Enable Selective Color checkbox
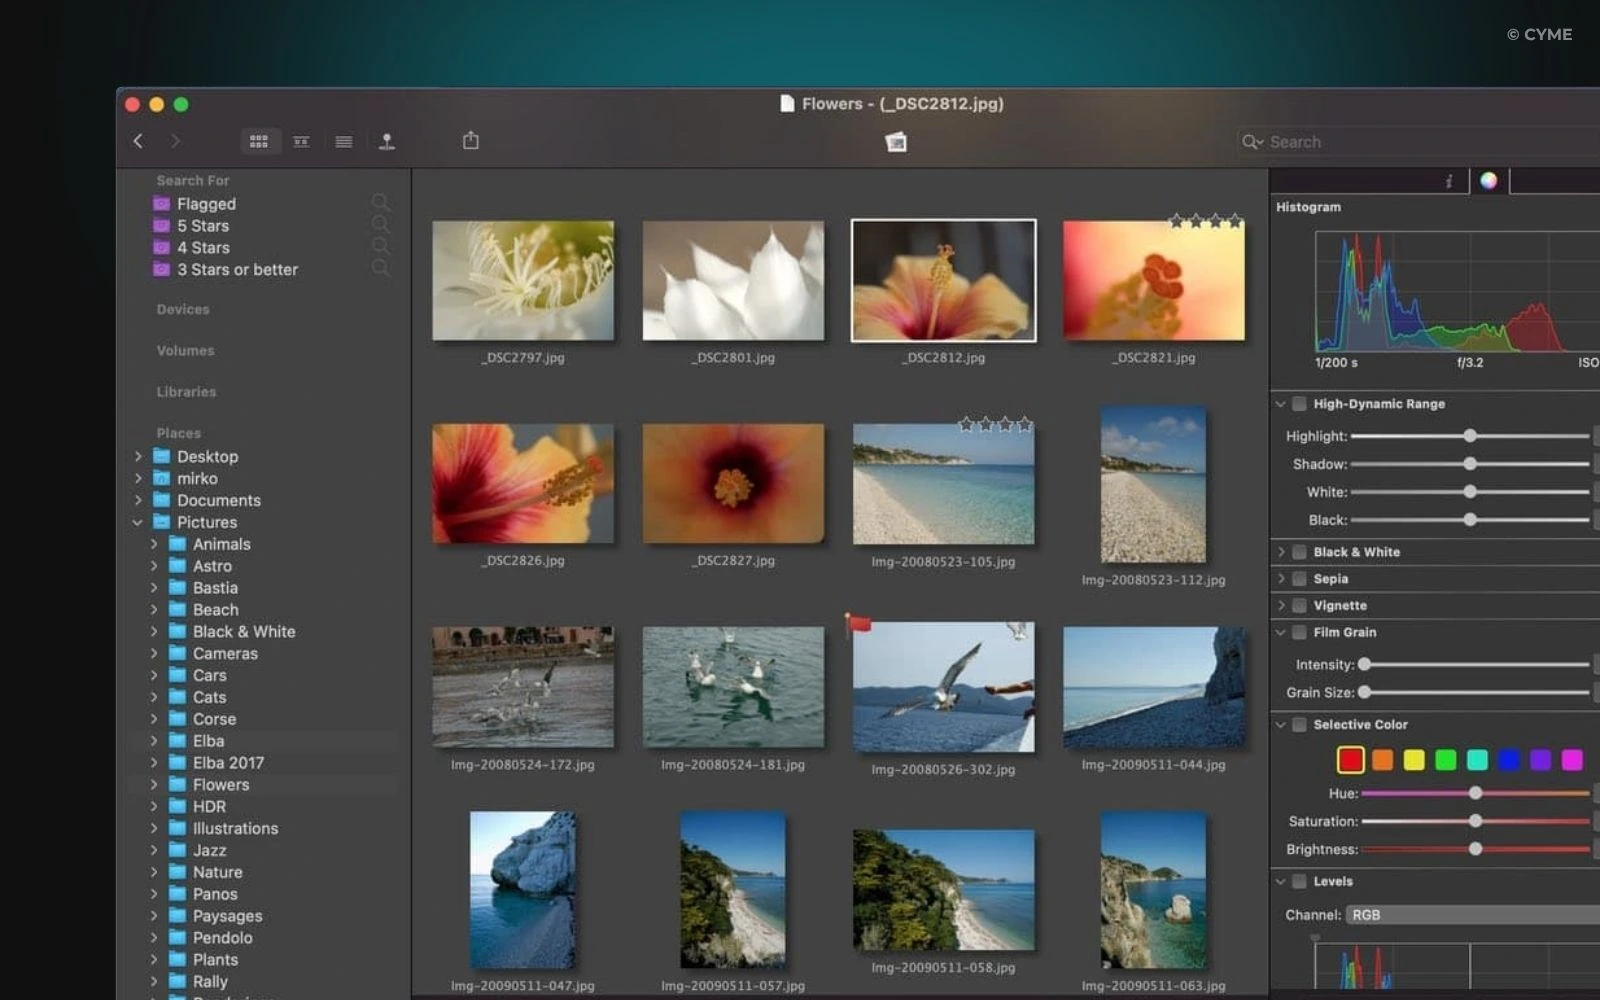This screenshot has height=1000, width=1600. [x=1299, y=725]
